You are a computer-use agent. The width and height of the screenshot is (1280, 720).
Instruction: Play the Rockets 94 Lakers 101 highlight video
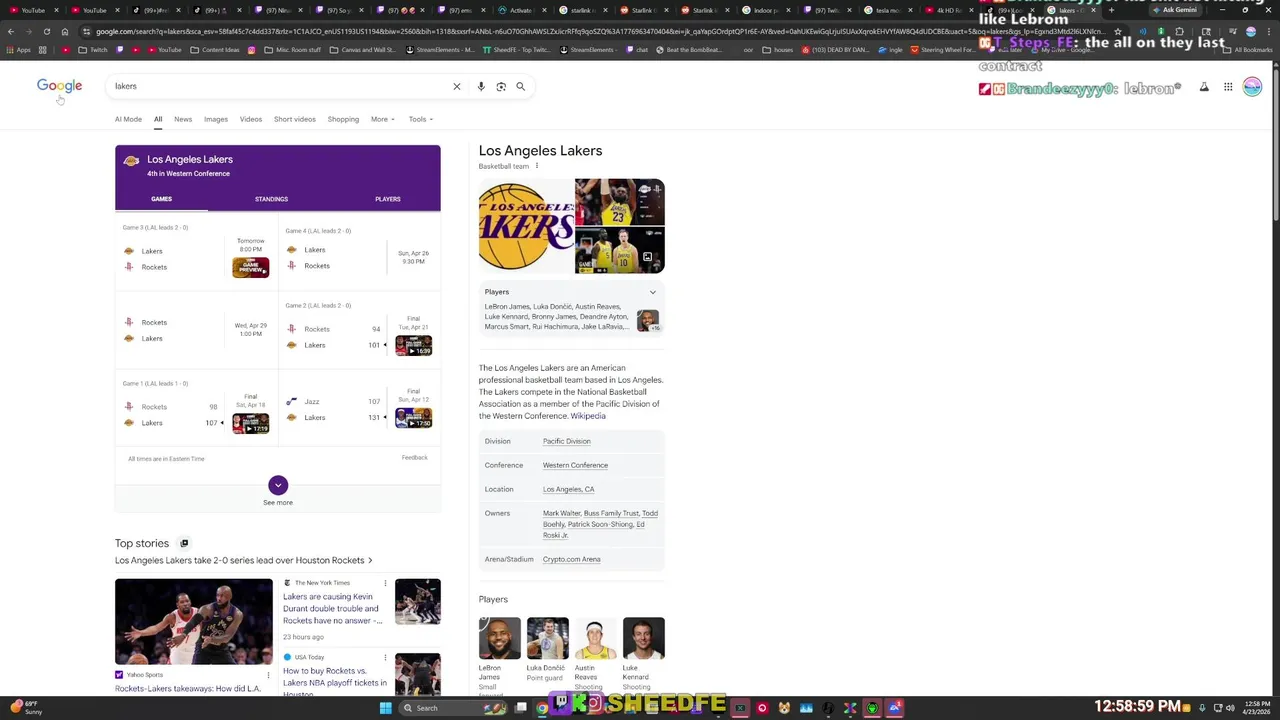(413, 346)
